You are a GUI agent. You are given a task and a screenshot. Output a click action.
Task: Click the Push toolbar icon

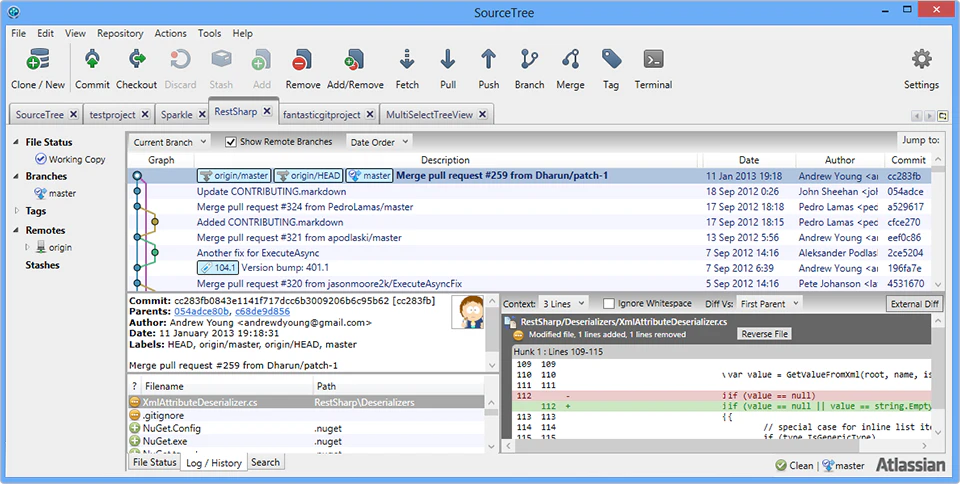[x=488, y=61]
